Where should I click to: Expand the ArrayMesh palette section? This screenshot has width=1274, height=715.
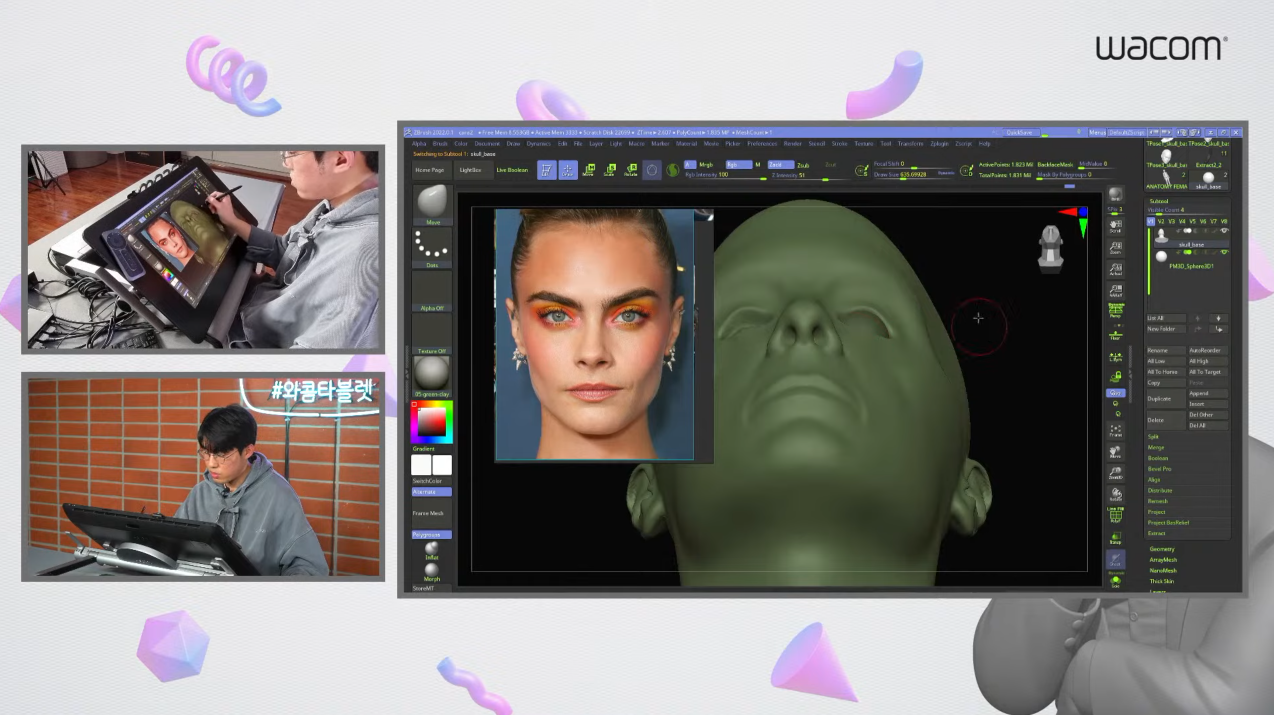click(1163, 560)
